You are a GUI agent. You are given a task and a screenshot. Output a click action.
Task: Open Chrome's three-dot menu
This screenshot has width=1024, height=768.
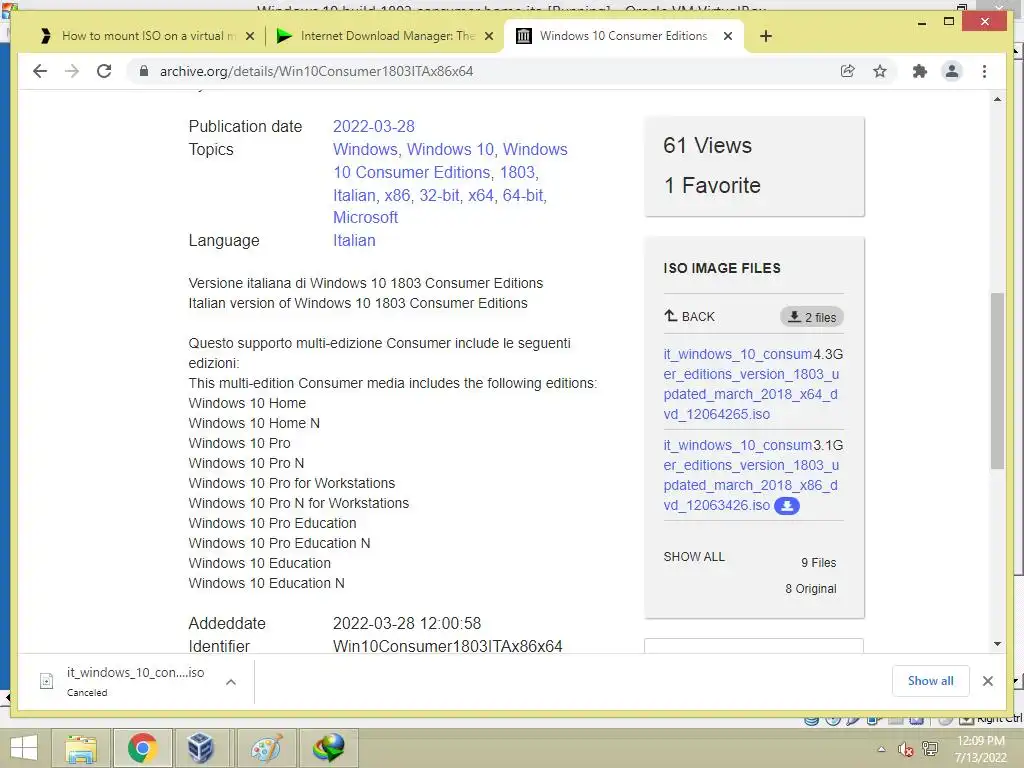coord(984,71)
